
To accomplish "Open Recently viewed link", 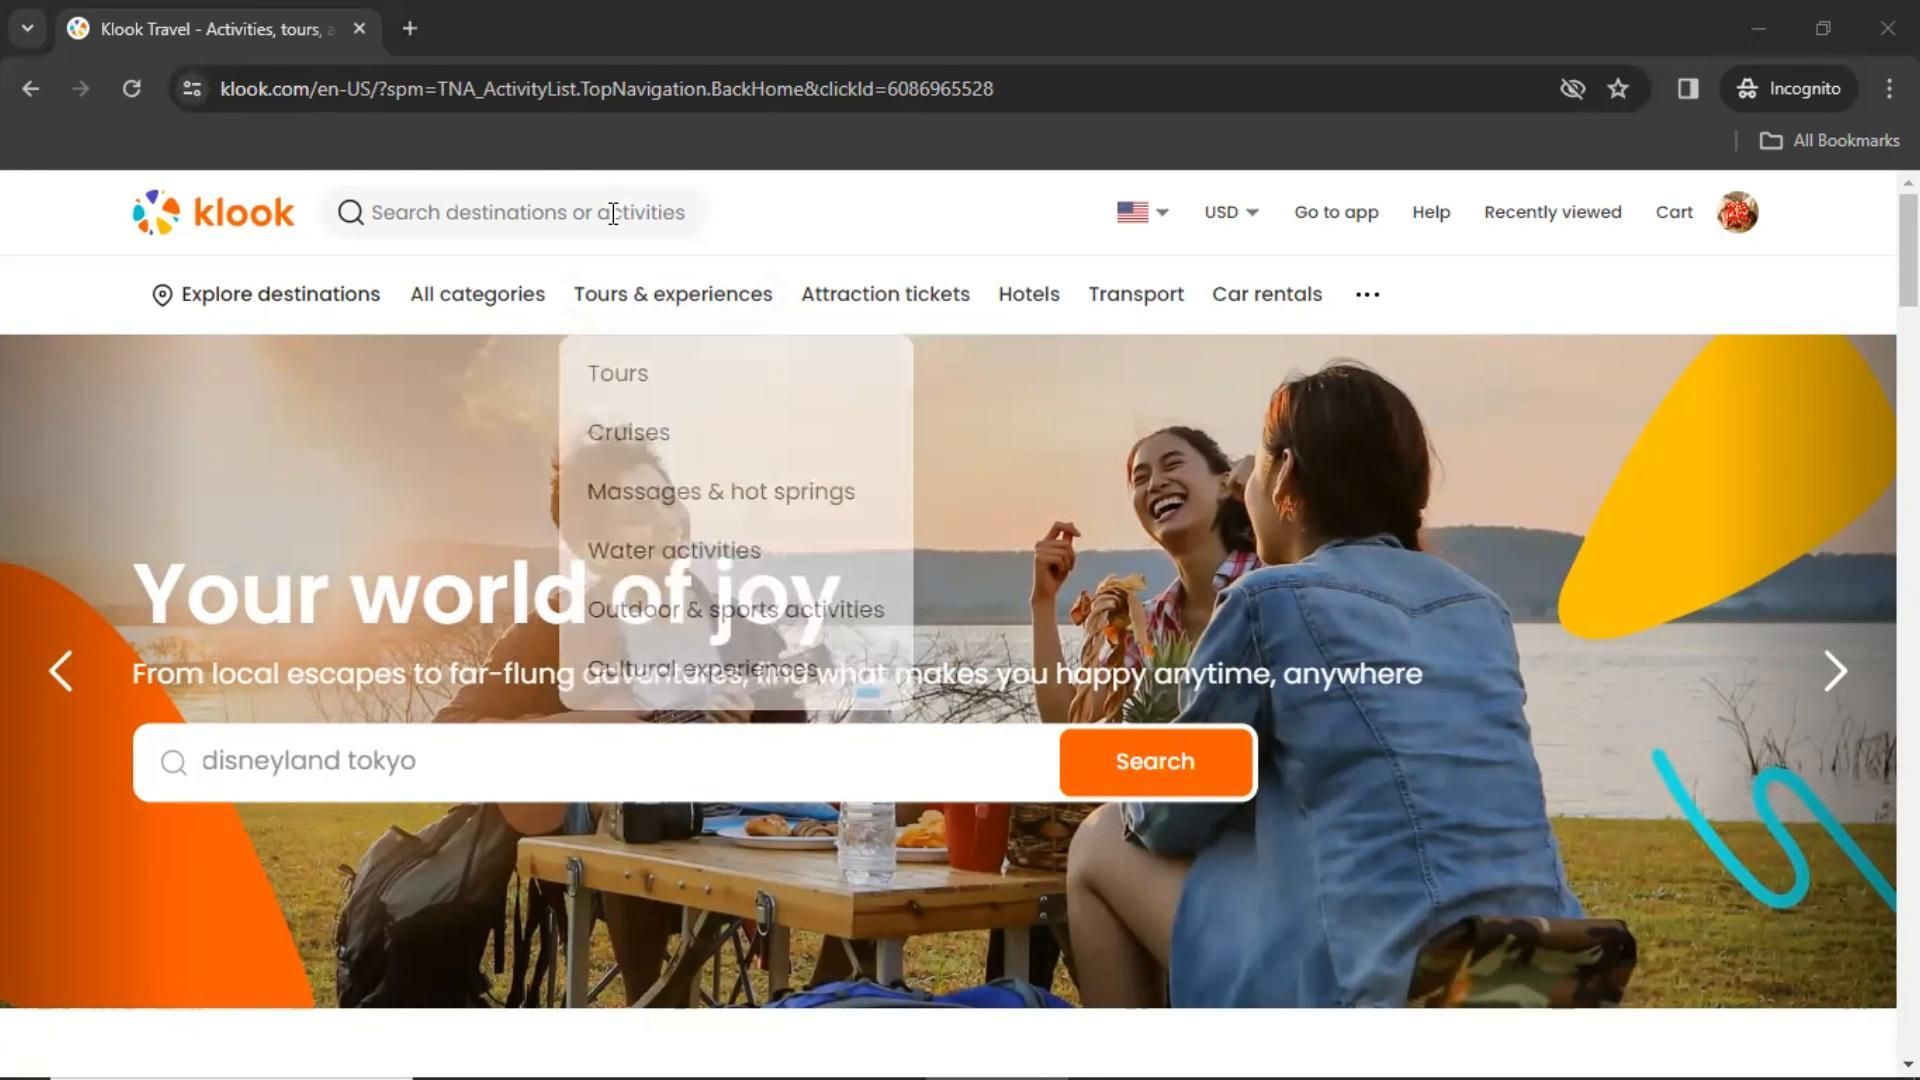I will tap(1552, 212).
